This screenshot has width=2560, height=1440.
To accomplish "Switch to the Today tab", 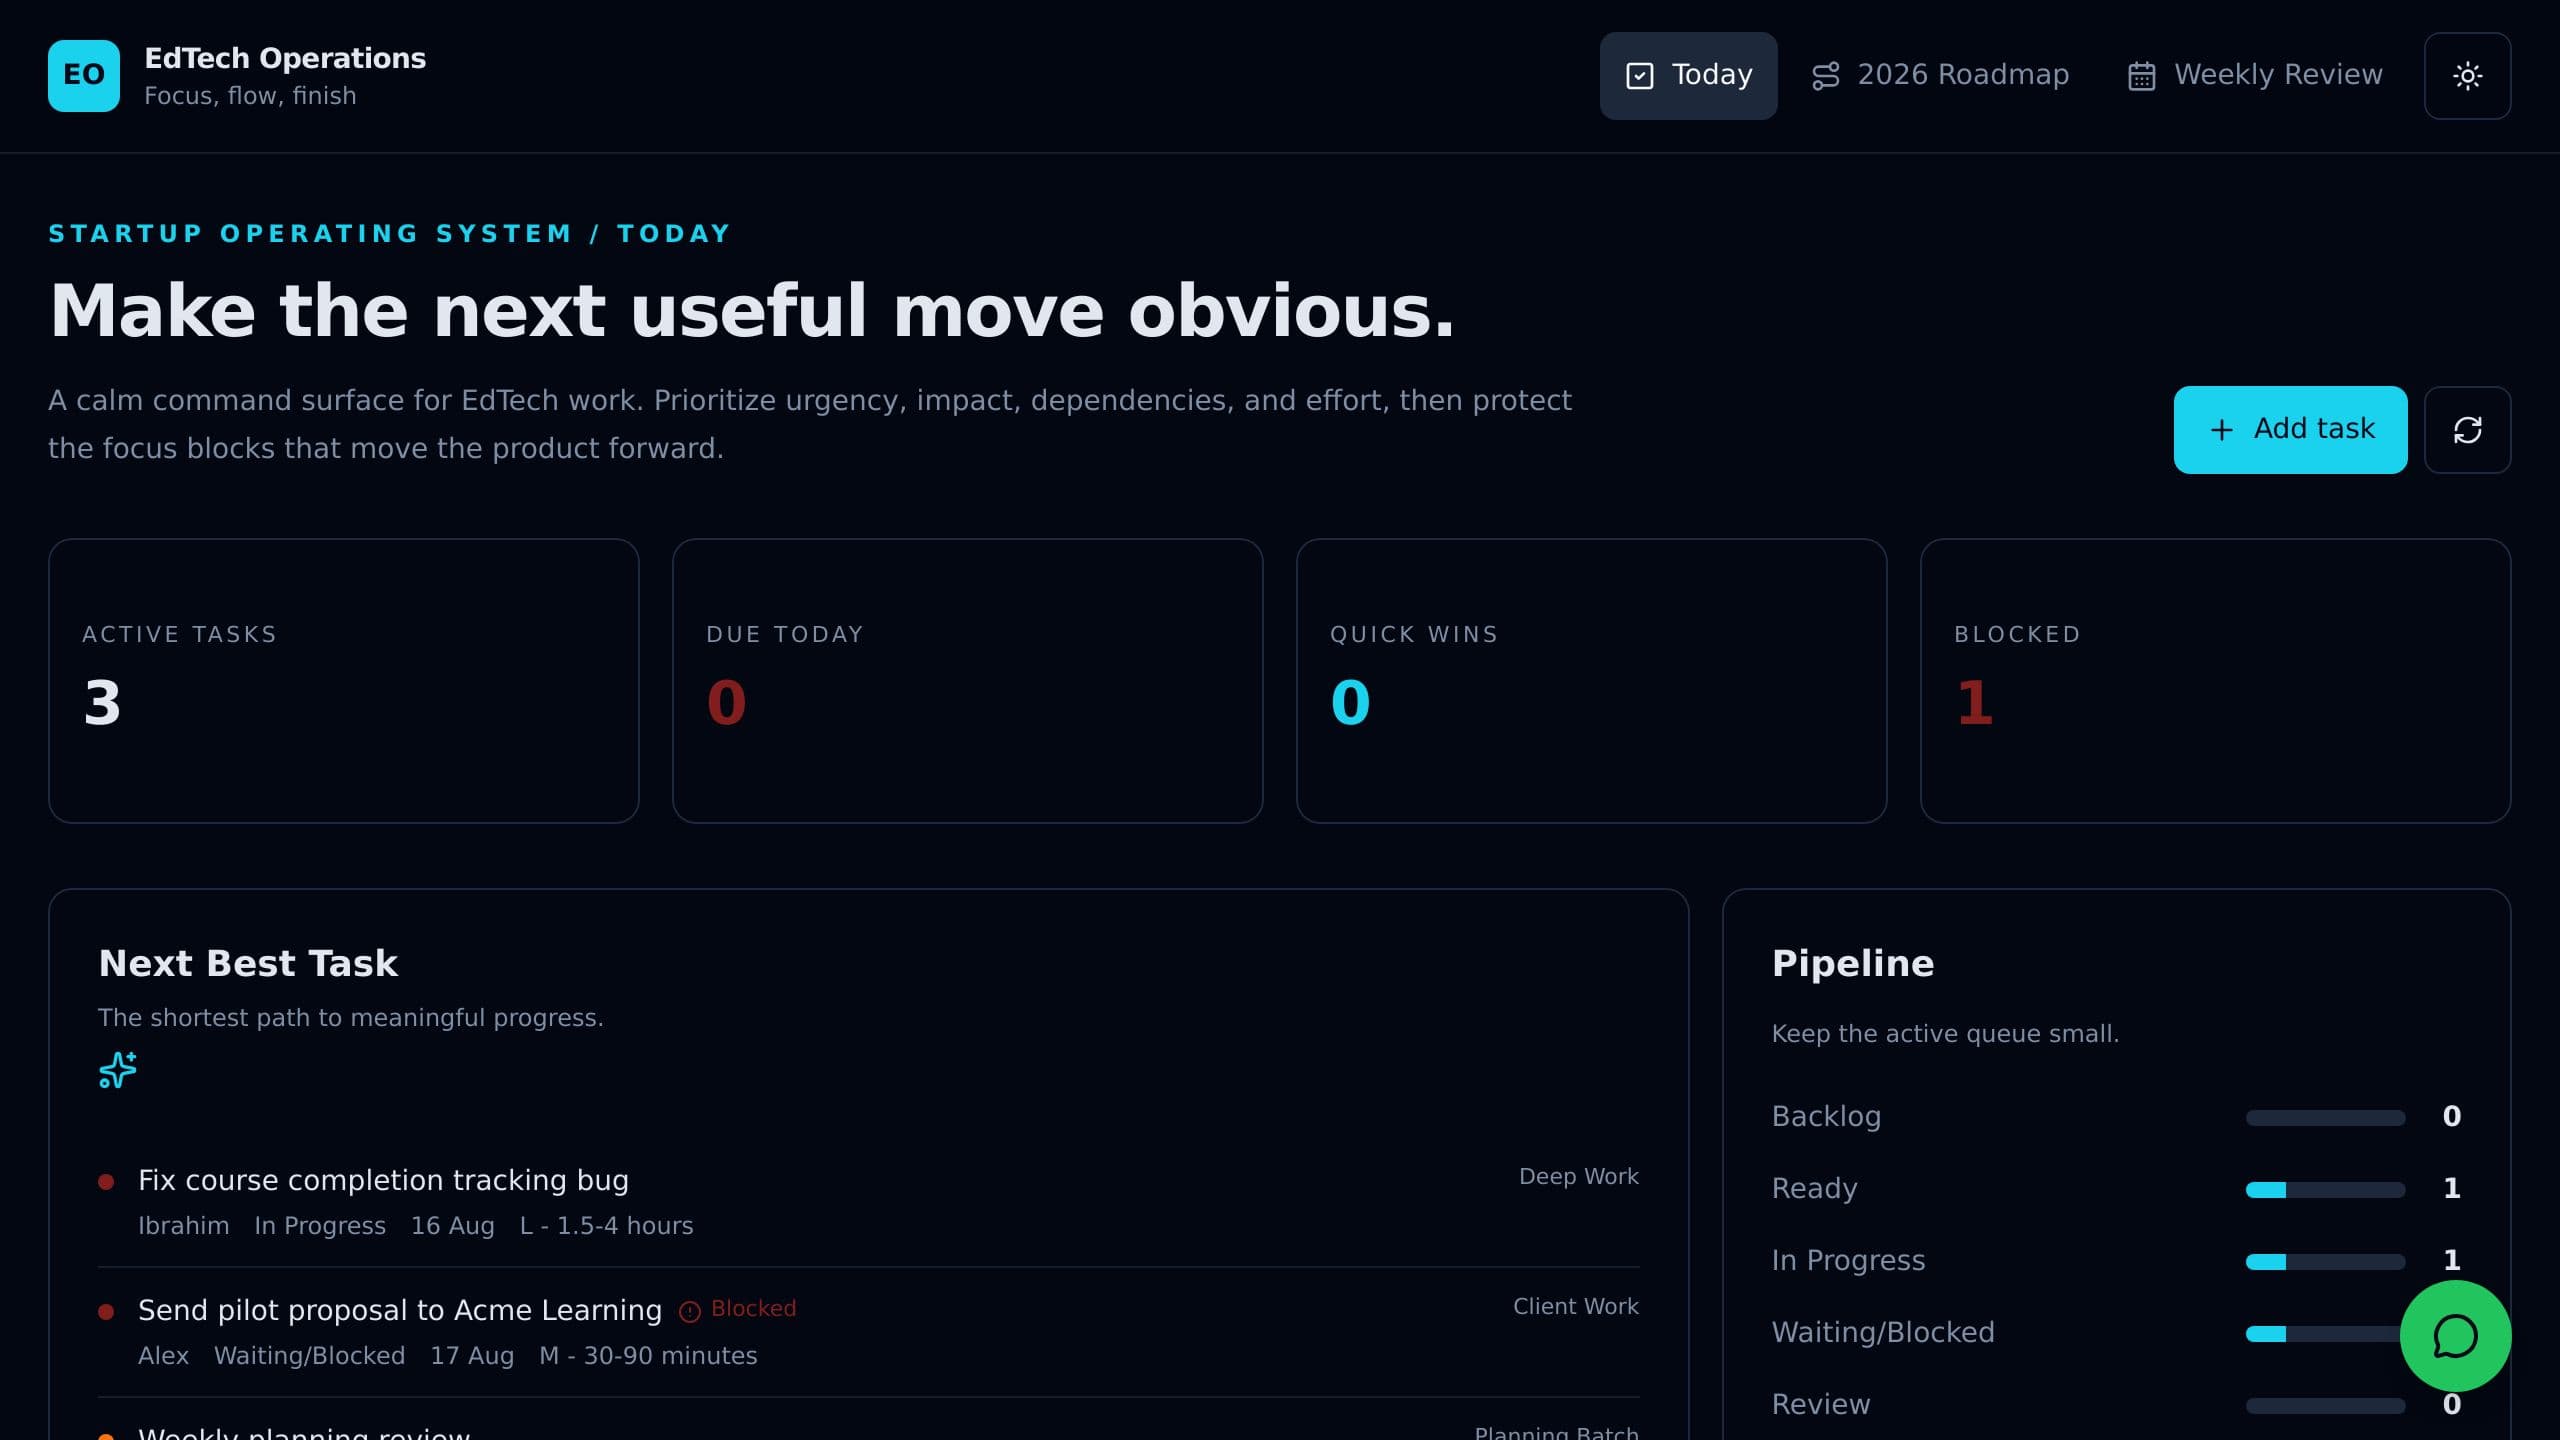I will tap(1688, 76).
